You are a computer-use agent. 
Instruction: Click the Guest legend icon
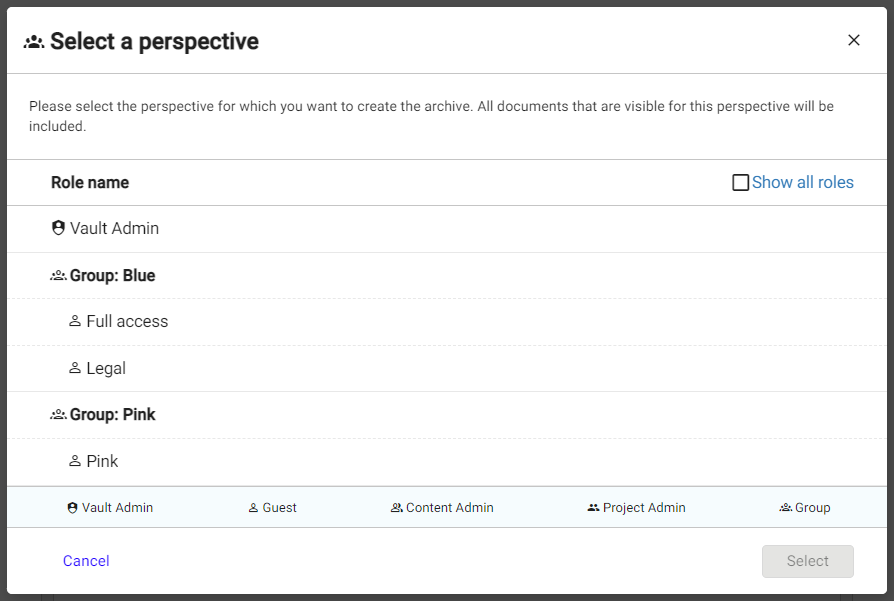pos(253,508)
